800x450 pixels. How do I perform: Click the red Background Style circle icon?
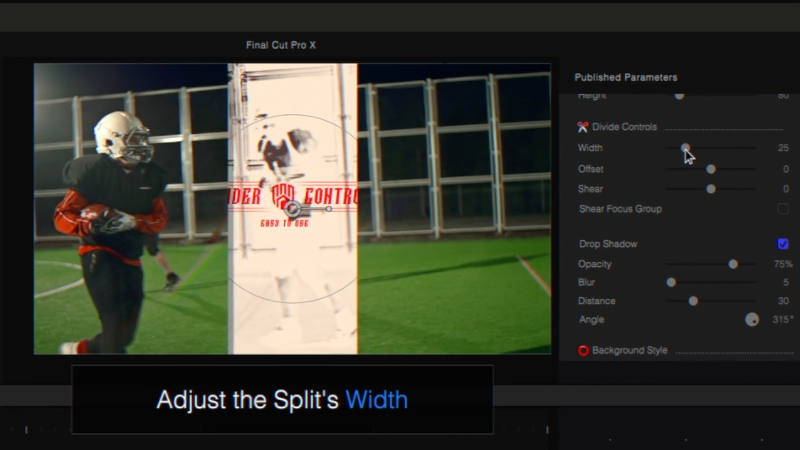(x=583, y=351)
